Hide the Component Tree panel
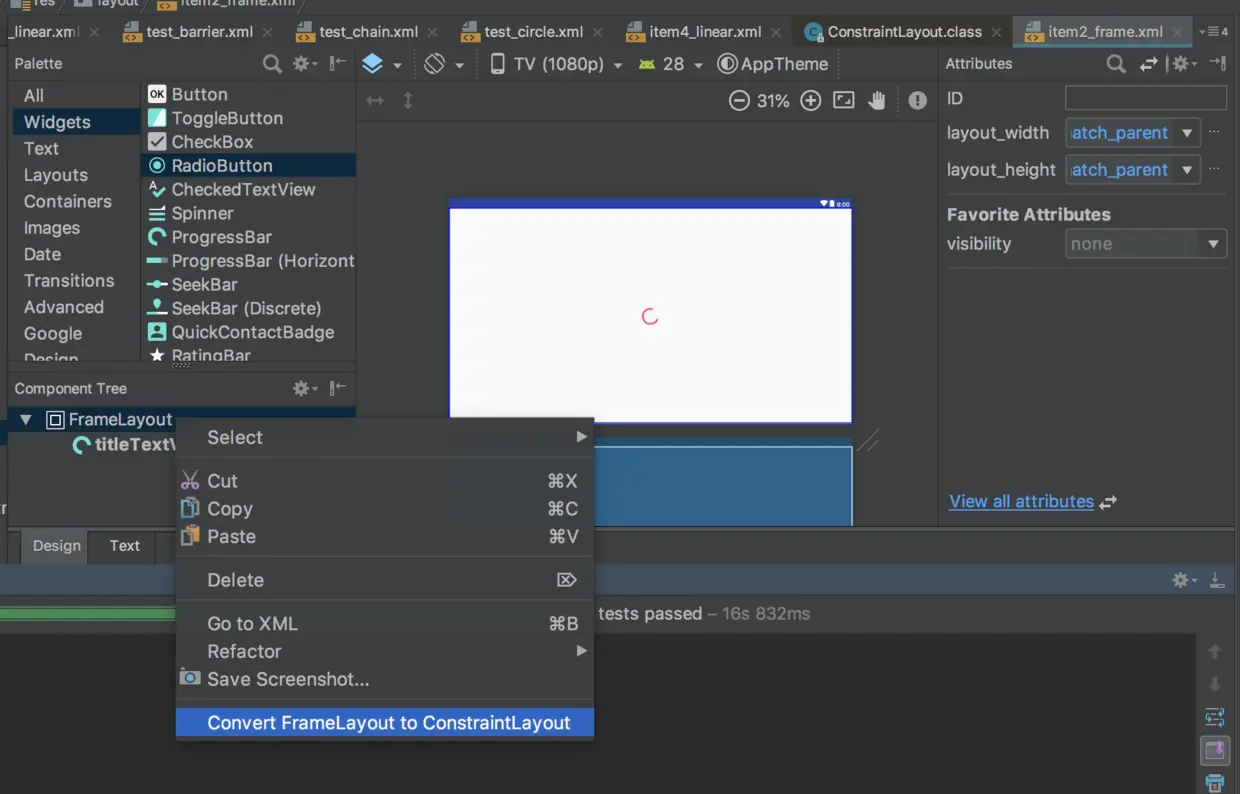Screen dimensions: 1240x794 (x=338, y=388)
